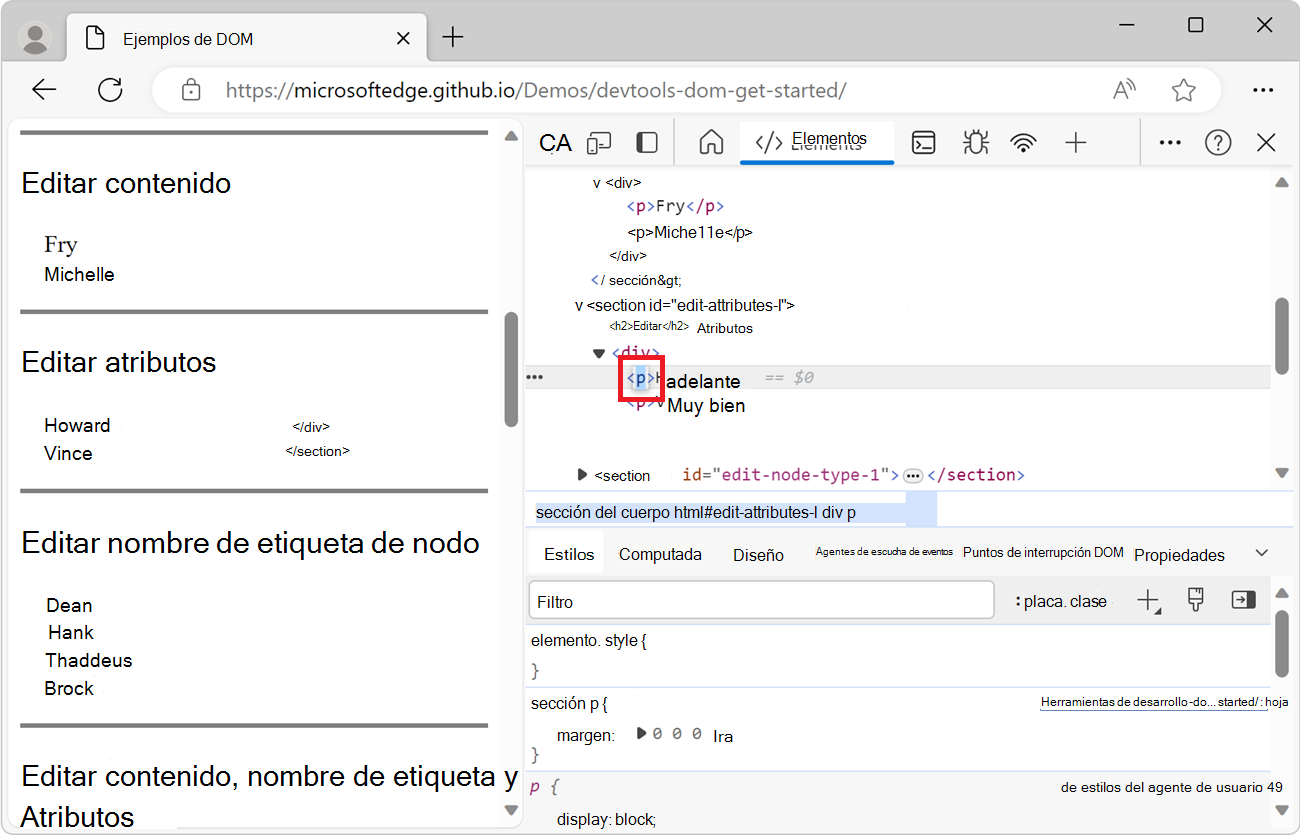Add a new style rule with plus

pos(1147,601)
